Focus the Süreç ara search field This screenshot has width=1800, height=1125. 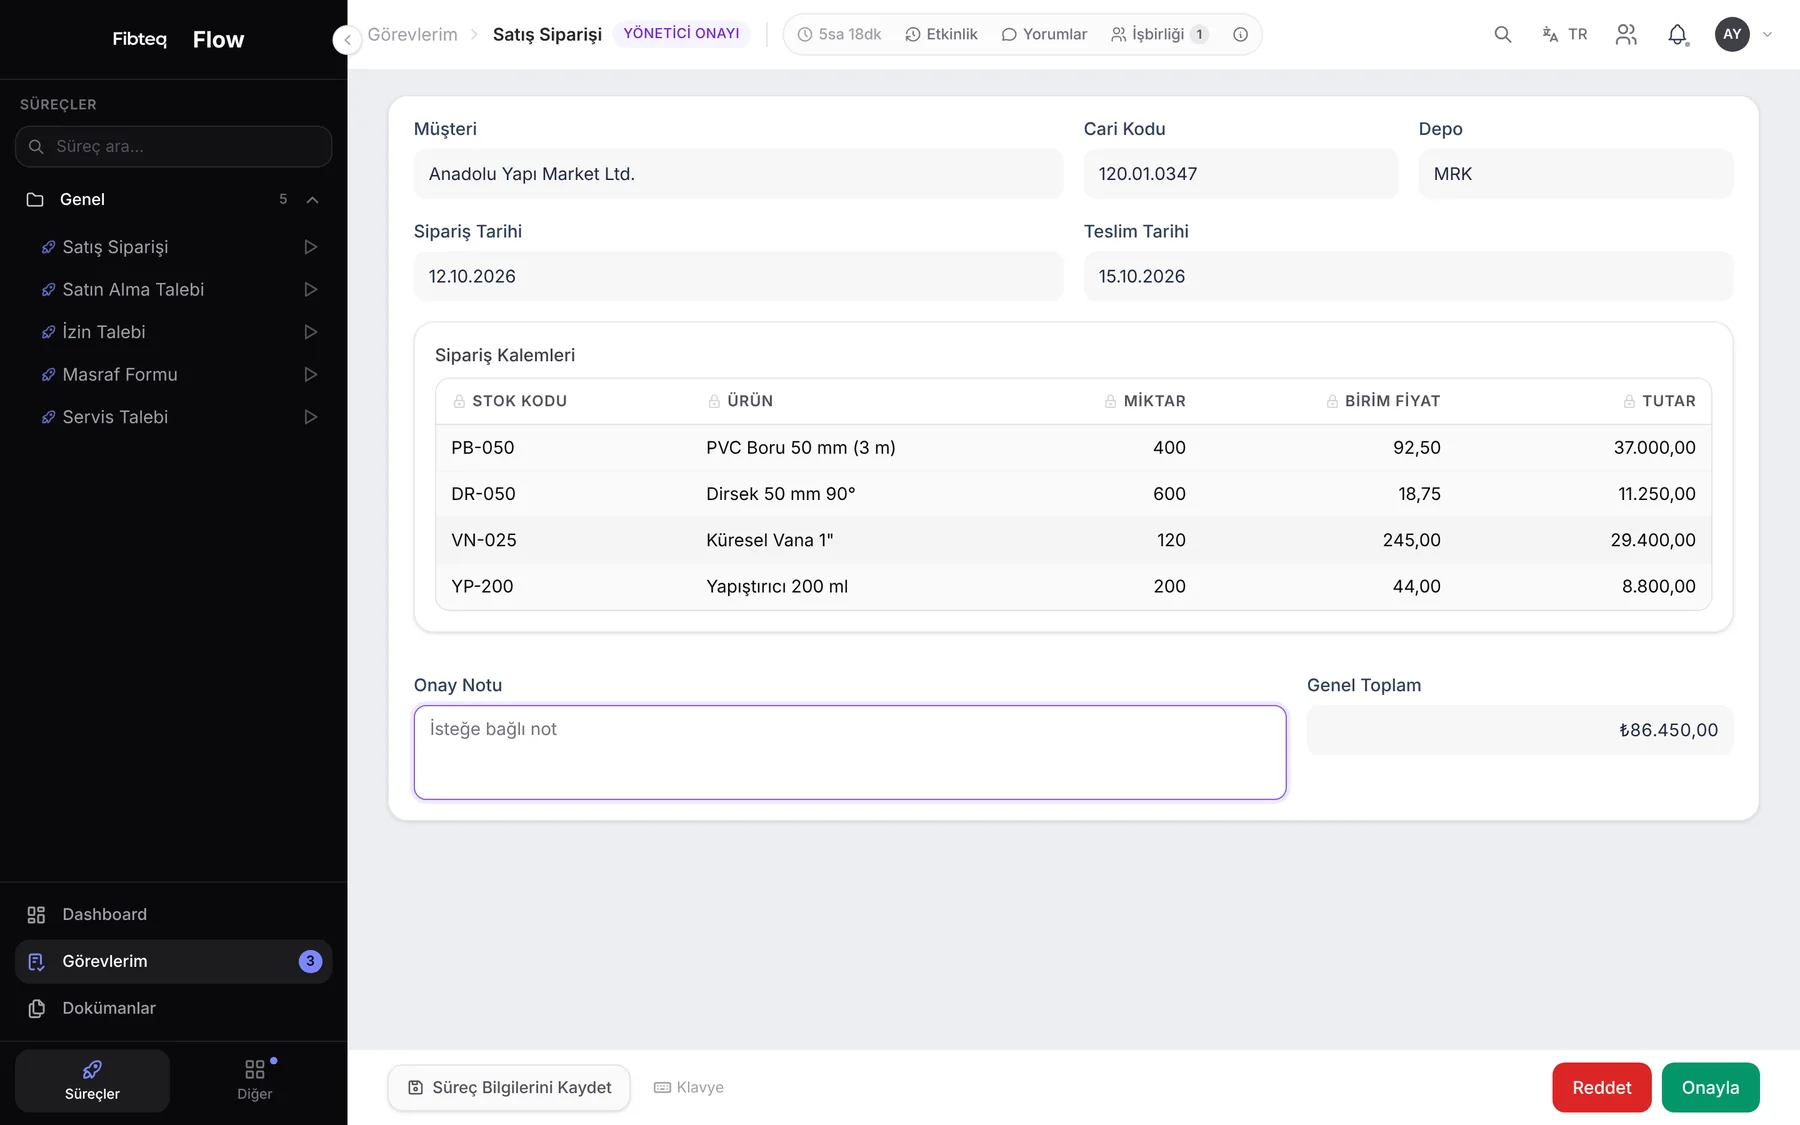pos(173,146)
